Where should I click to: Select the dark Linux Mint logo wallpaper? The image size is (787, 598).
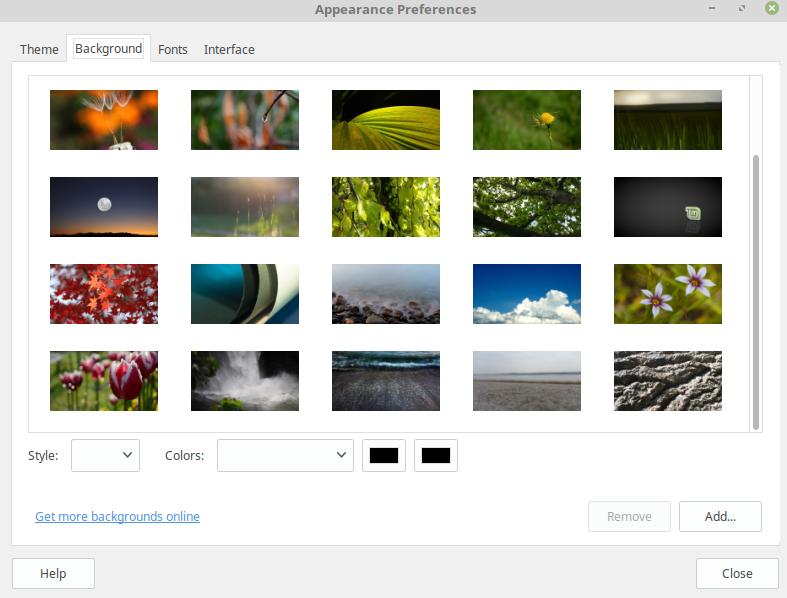(x=667, y=207)
